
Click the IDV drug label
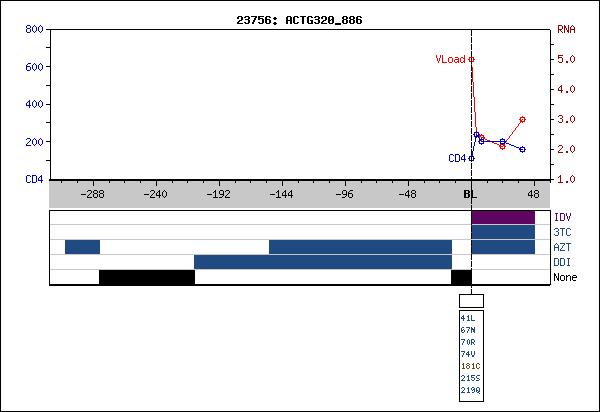562,217
